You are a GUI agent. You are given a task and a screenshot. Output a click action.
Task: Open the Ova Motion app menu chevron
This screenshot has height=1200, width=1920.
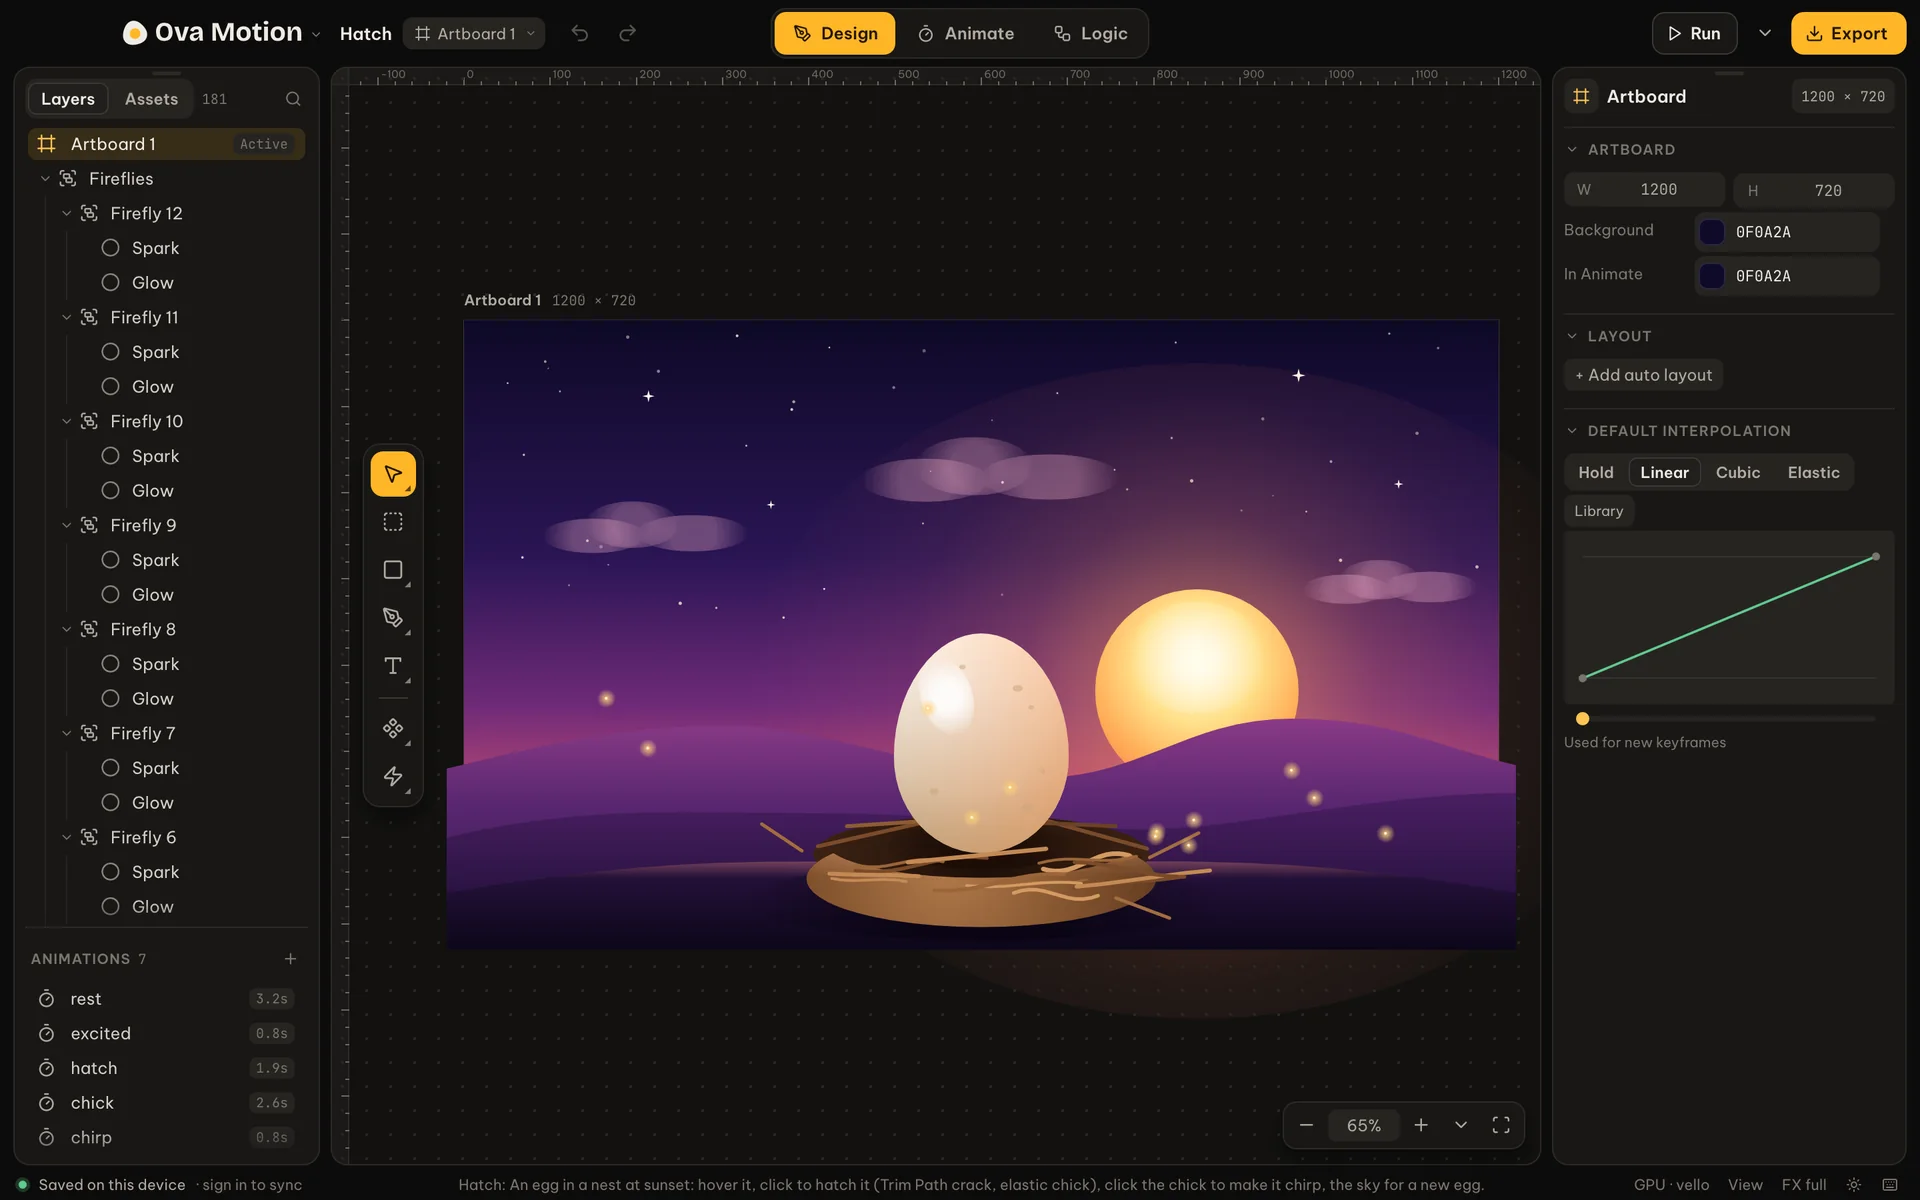pyautogui.click(x=316, y=34)
